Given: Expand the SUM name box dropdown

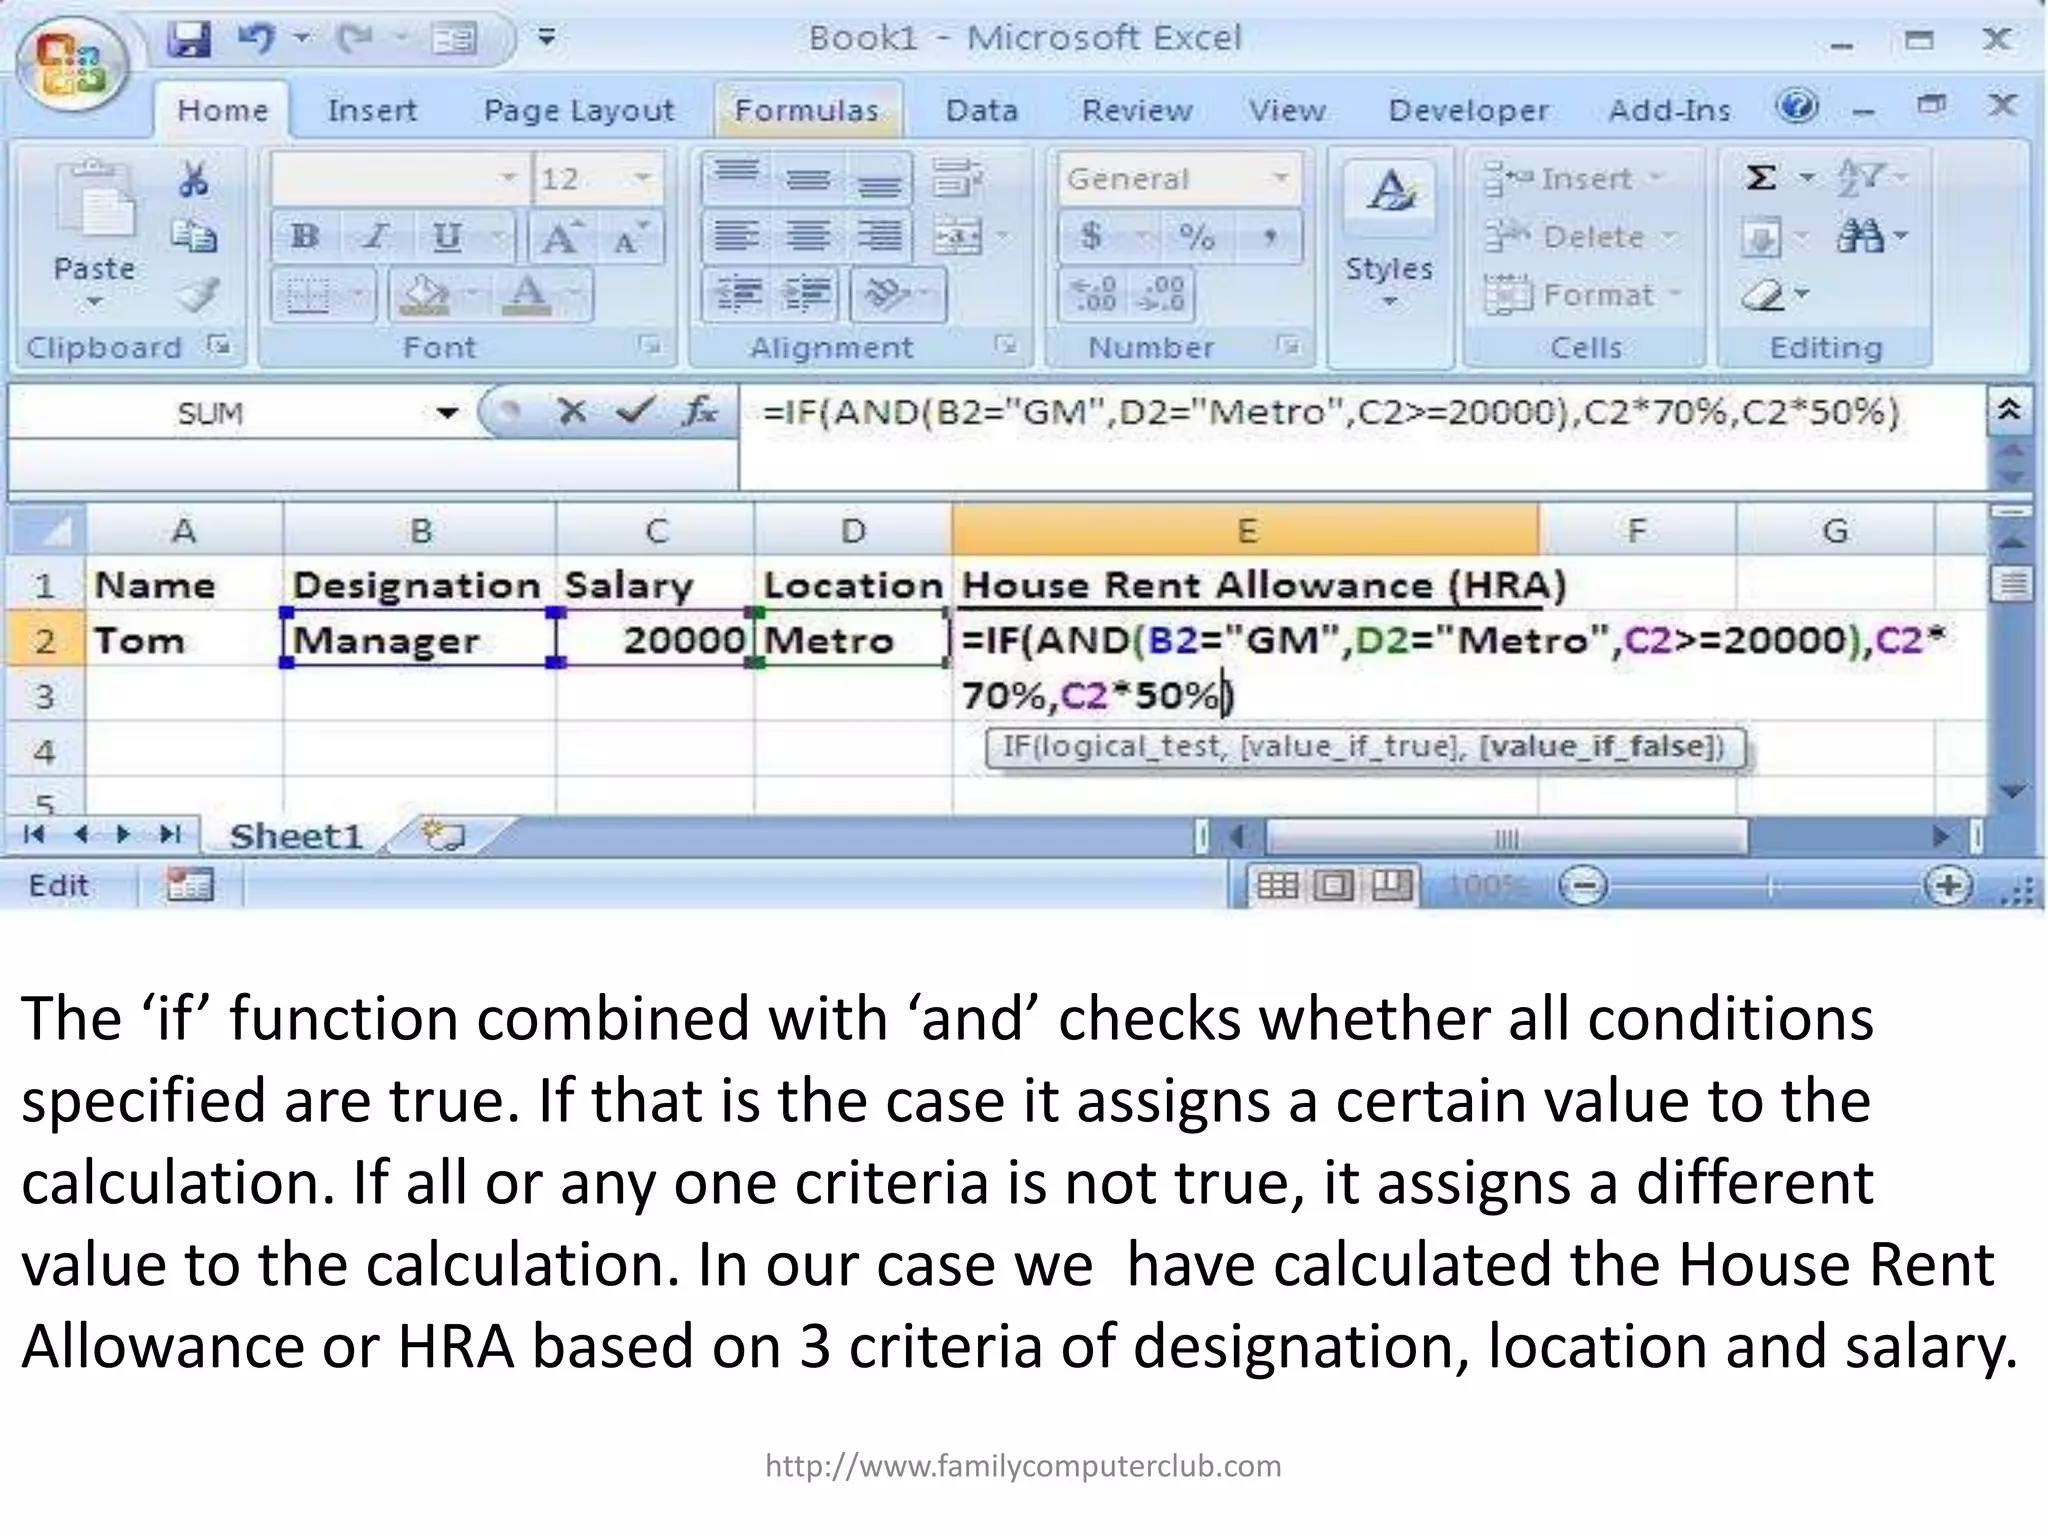Looking at the screenshot, I should pyautogui.click(x=447, y=412).
